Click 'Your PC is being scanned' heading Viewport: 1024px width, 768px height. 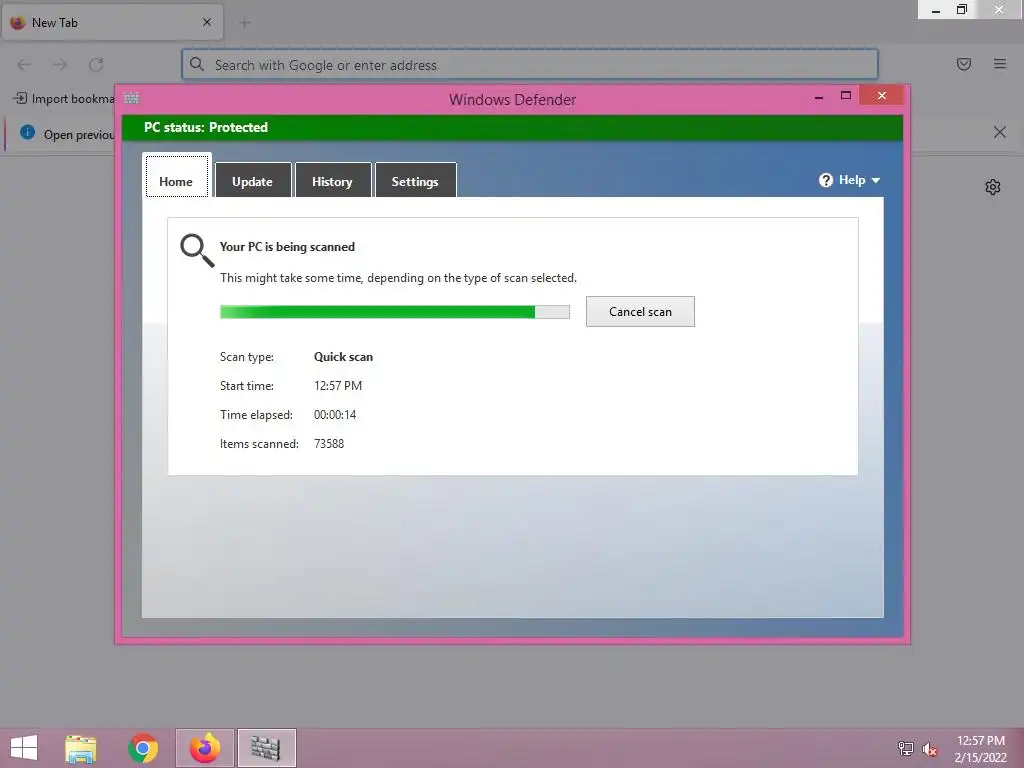point(287,247)
